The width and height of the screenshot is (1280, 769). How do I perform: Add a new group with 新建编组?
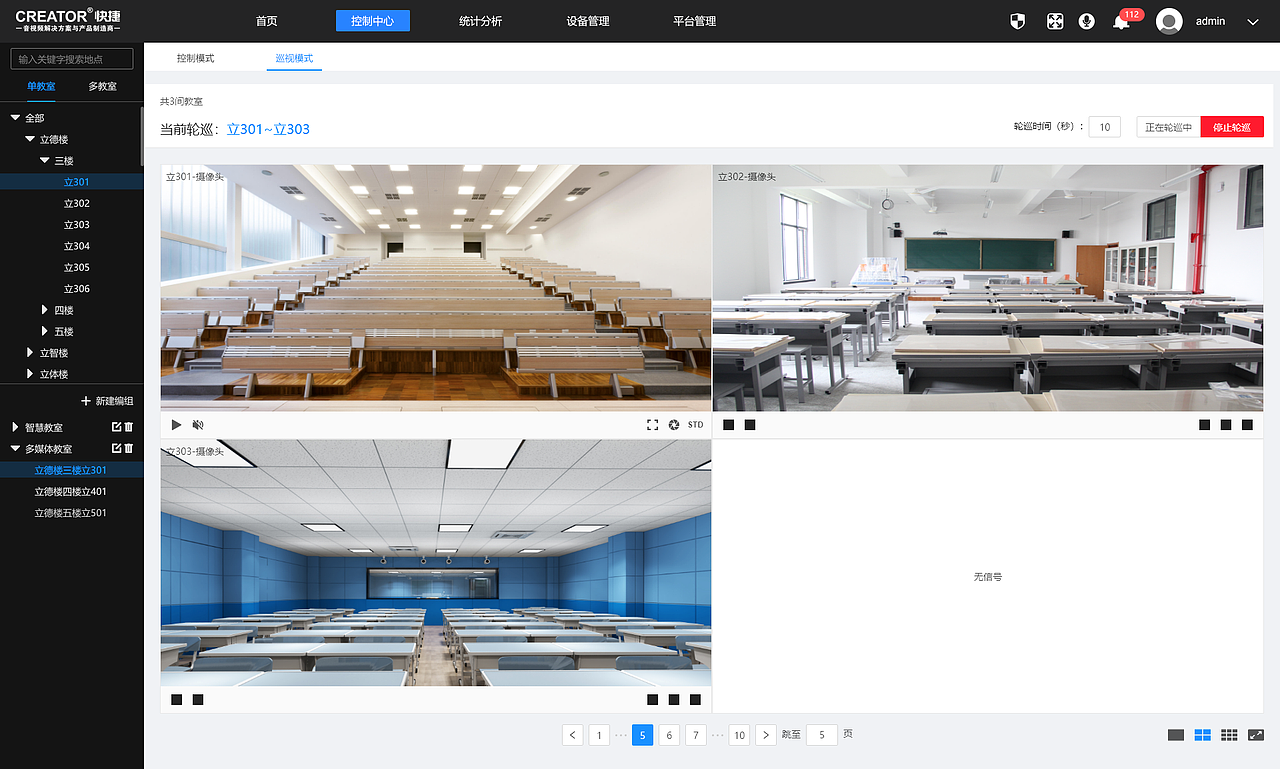pos(107,401)
